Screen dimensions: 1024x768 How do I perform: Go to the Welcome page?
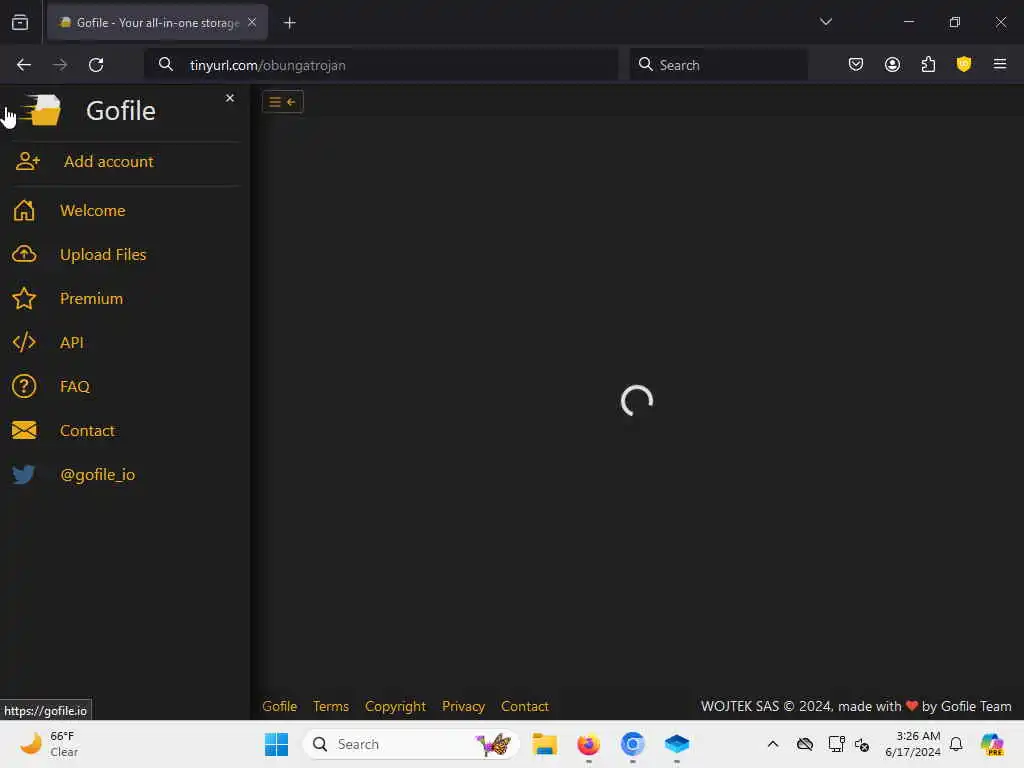[93, 210]
